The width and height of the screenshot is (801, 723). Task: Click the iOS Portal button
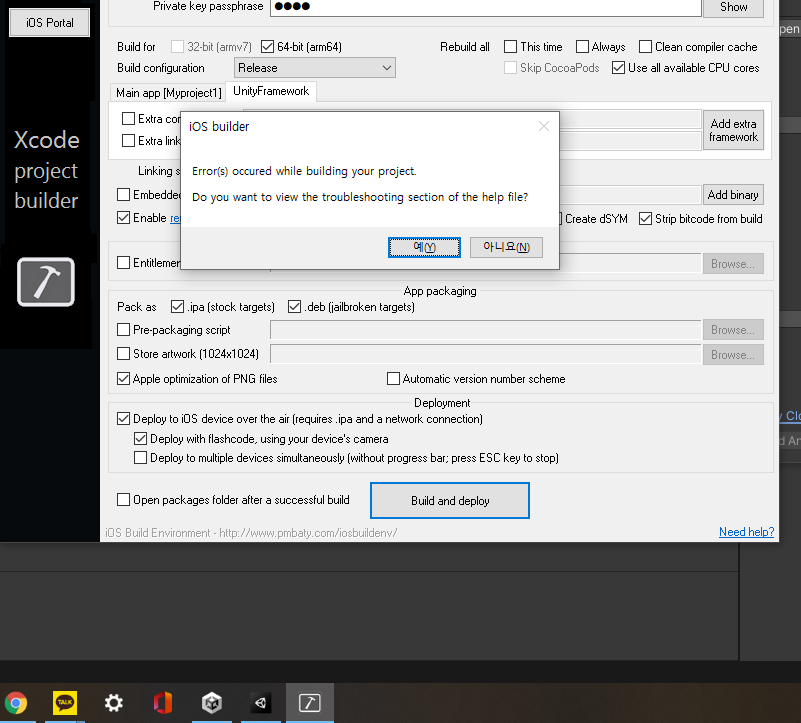tap(50, 22)
